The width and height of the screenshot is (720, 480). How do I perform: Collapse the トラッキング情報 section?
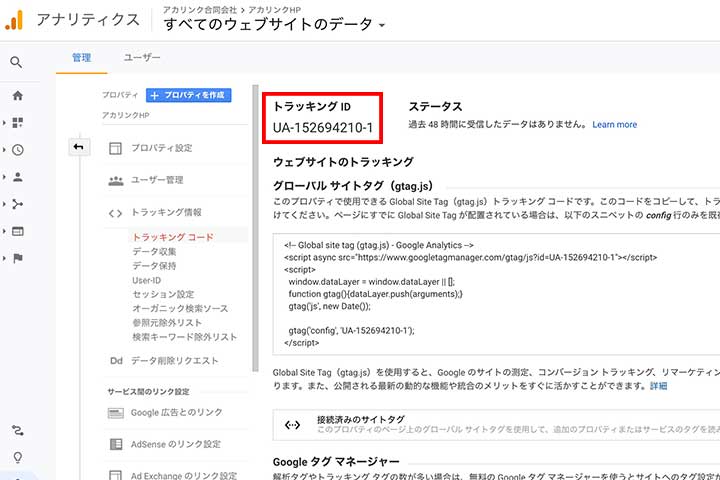166,212
